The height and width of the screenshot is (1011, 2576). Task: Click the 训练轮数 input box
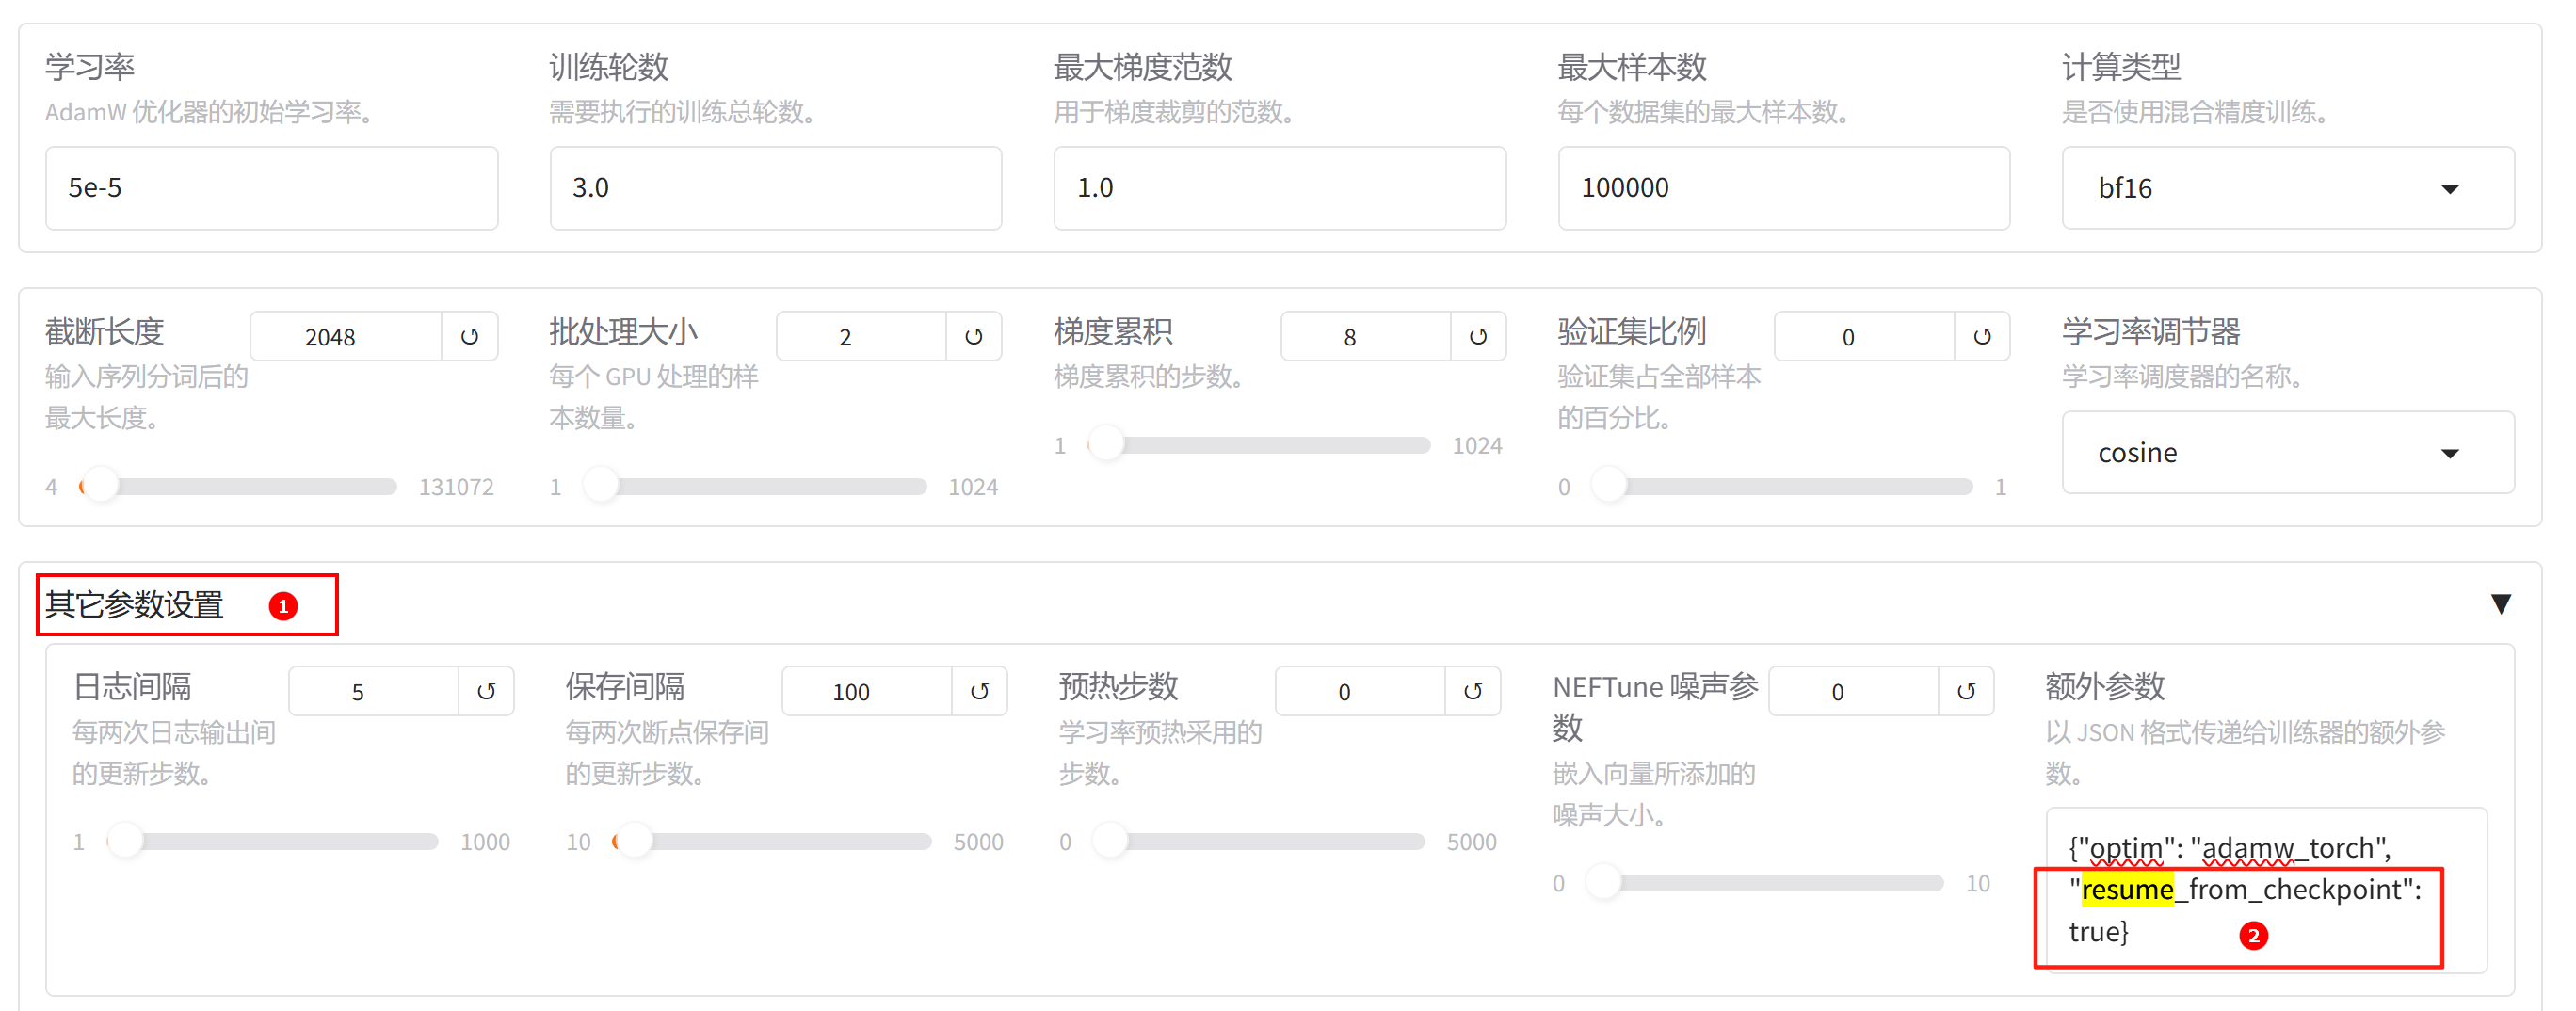pos(775,188)
